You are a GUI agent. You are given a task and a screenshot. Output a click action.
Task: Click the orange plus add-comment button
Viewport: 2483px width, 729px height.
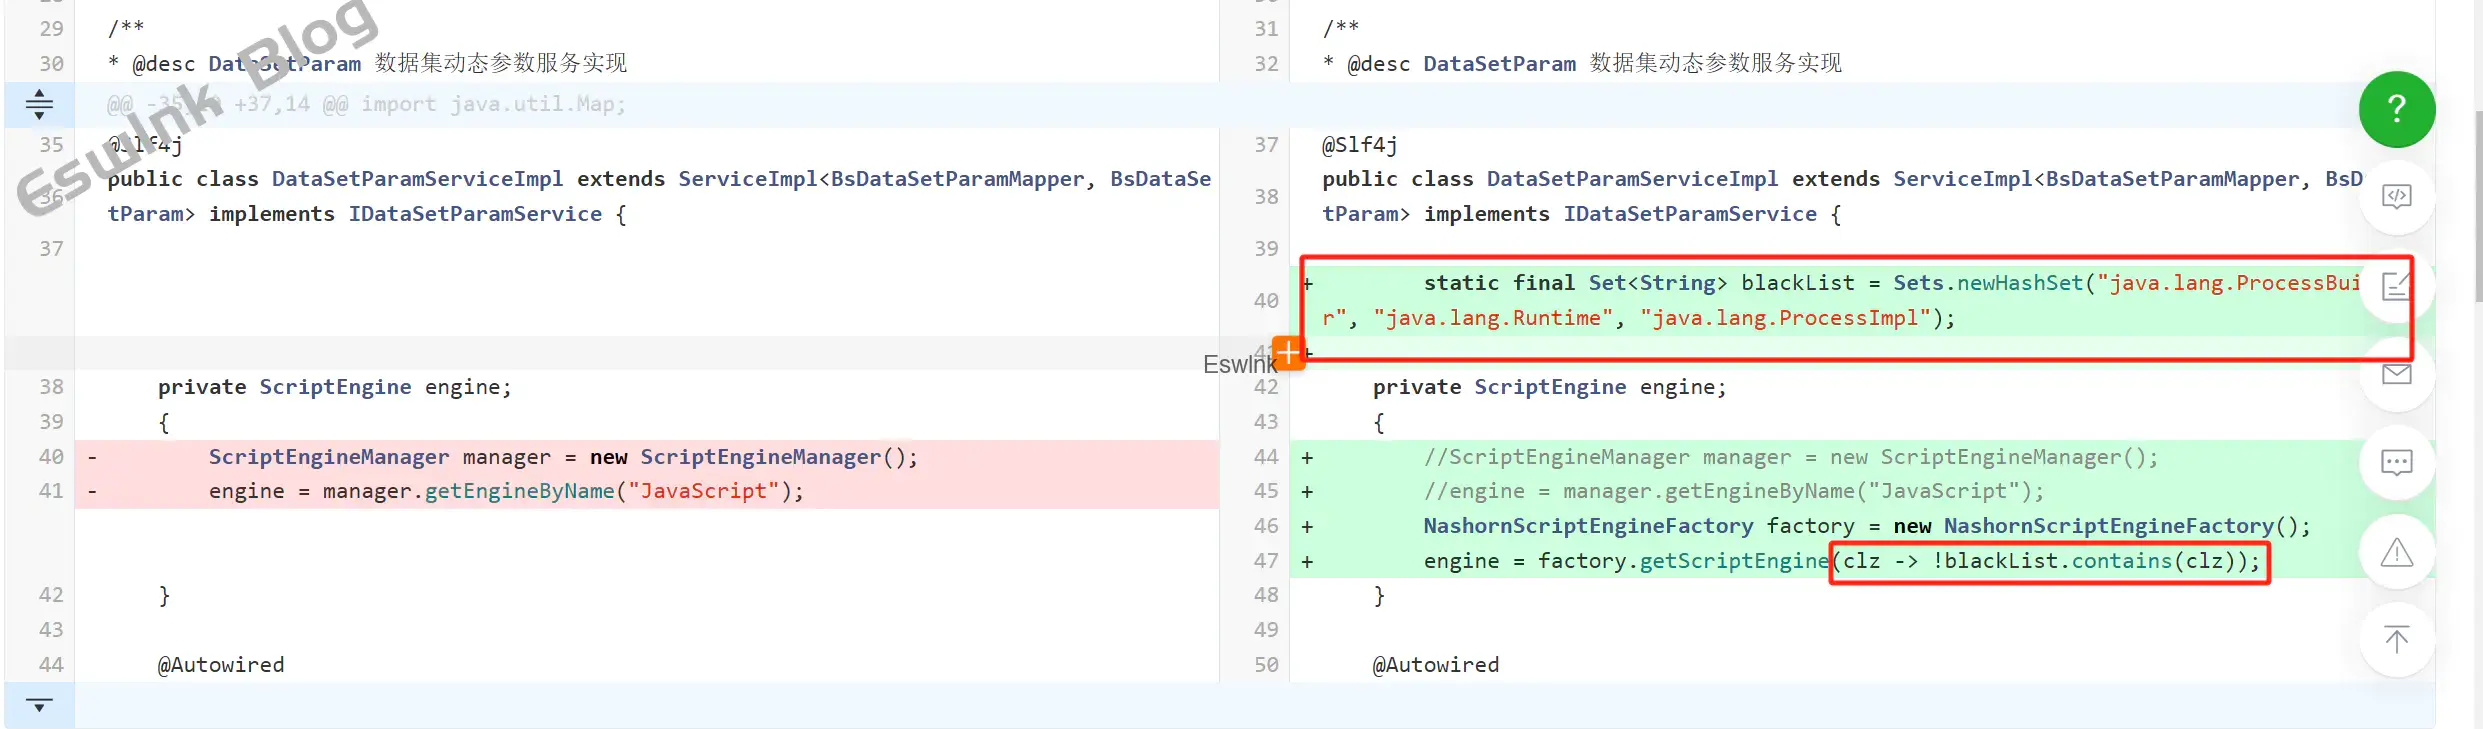(1289, 352)
